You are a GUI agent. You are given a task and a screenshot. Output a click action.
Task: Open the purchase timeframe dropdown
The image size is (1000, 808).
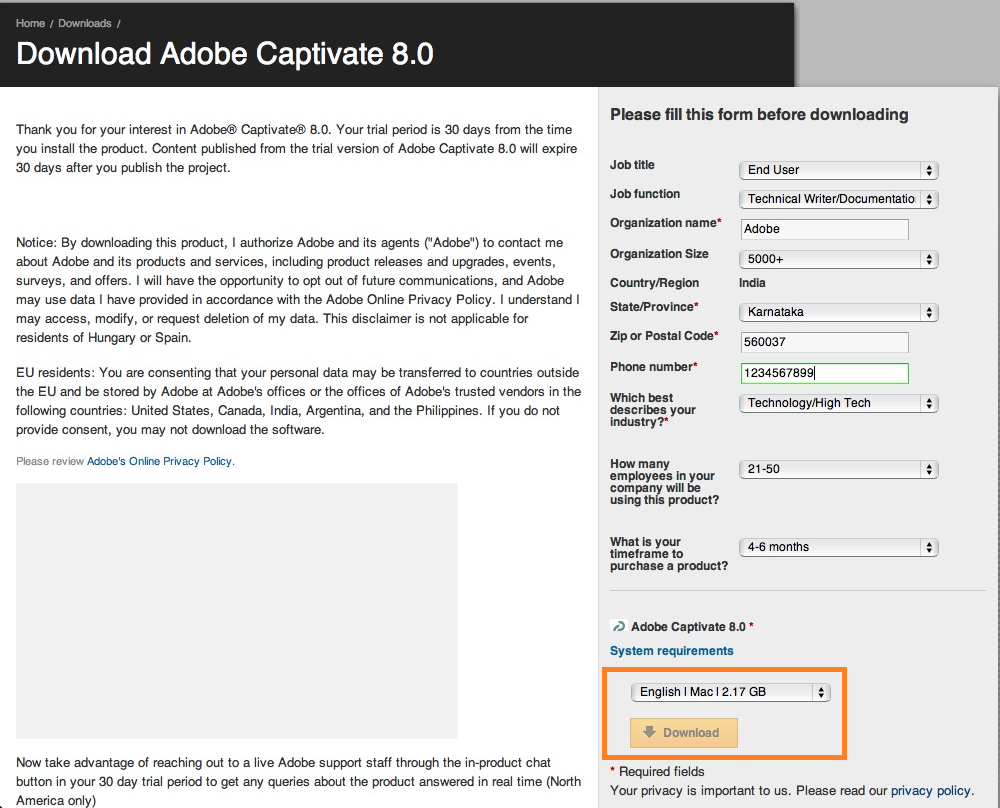(x=838, y=547)
